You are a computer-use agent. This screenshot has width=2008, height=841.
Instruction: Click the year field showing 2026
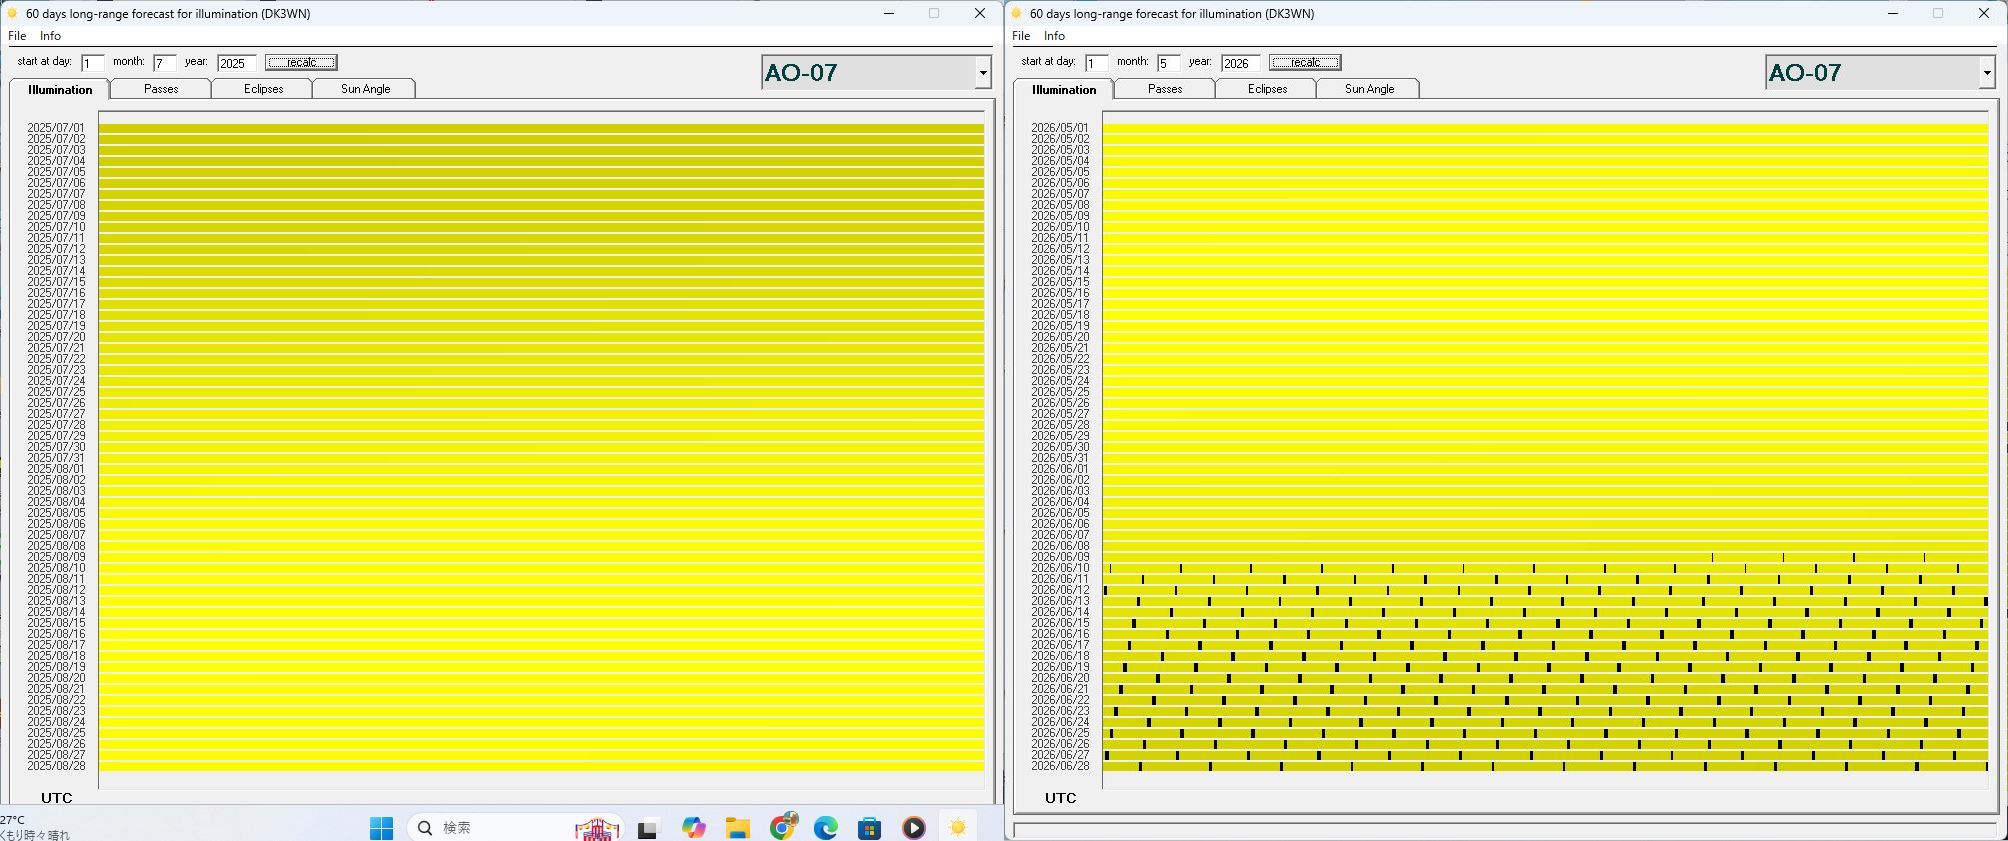tap(1239, 63)
